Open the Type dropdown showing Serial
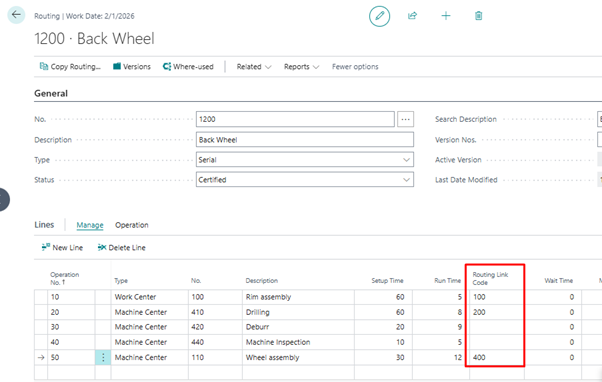Image resolution: width=602 pixels, height=382 pixels. (305, 160)
